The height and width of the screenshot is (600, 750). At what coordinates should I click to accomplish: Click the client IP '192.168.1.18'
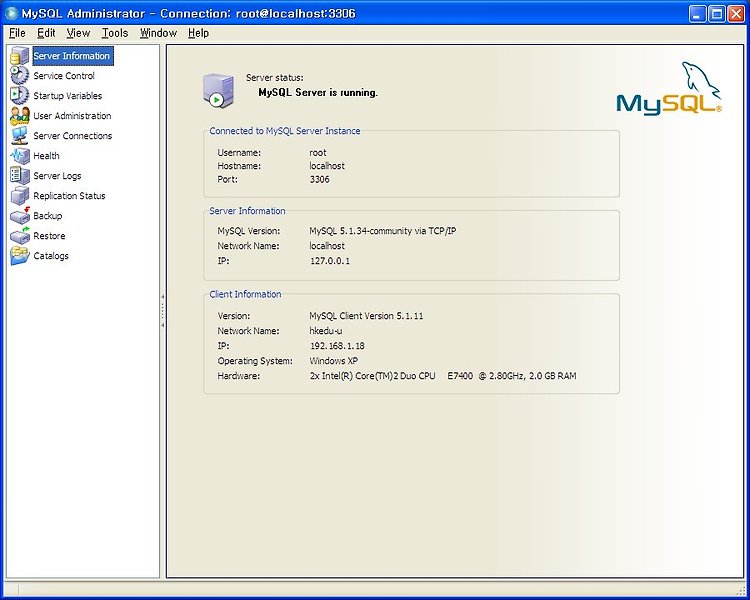337,345
